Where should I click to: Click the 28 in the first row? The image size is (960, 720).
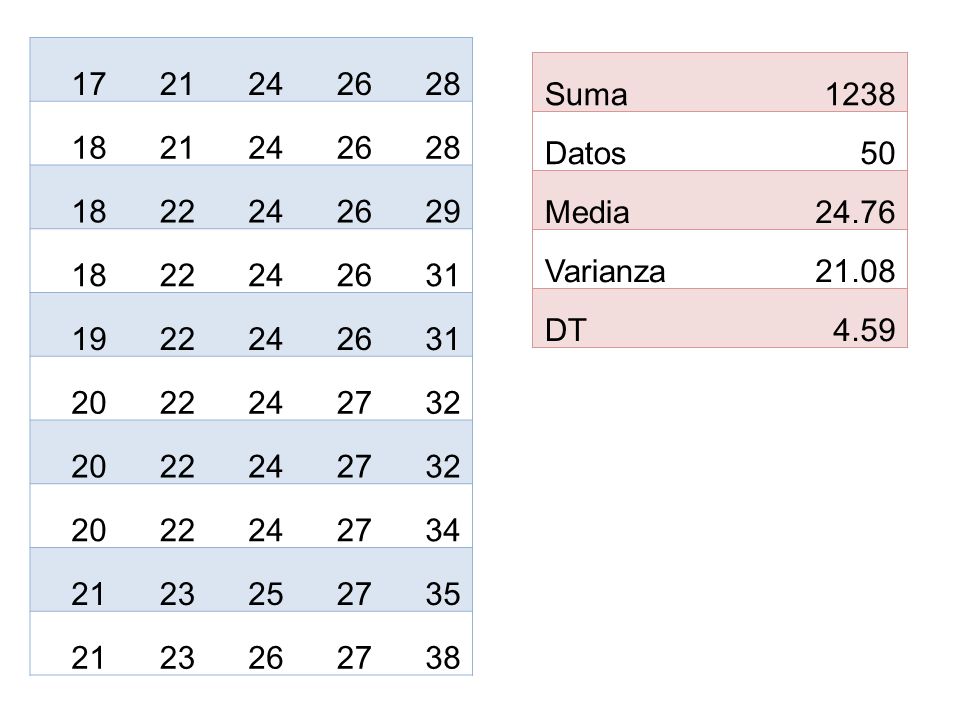443,84
